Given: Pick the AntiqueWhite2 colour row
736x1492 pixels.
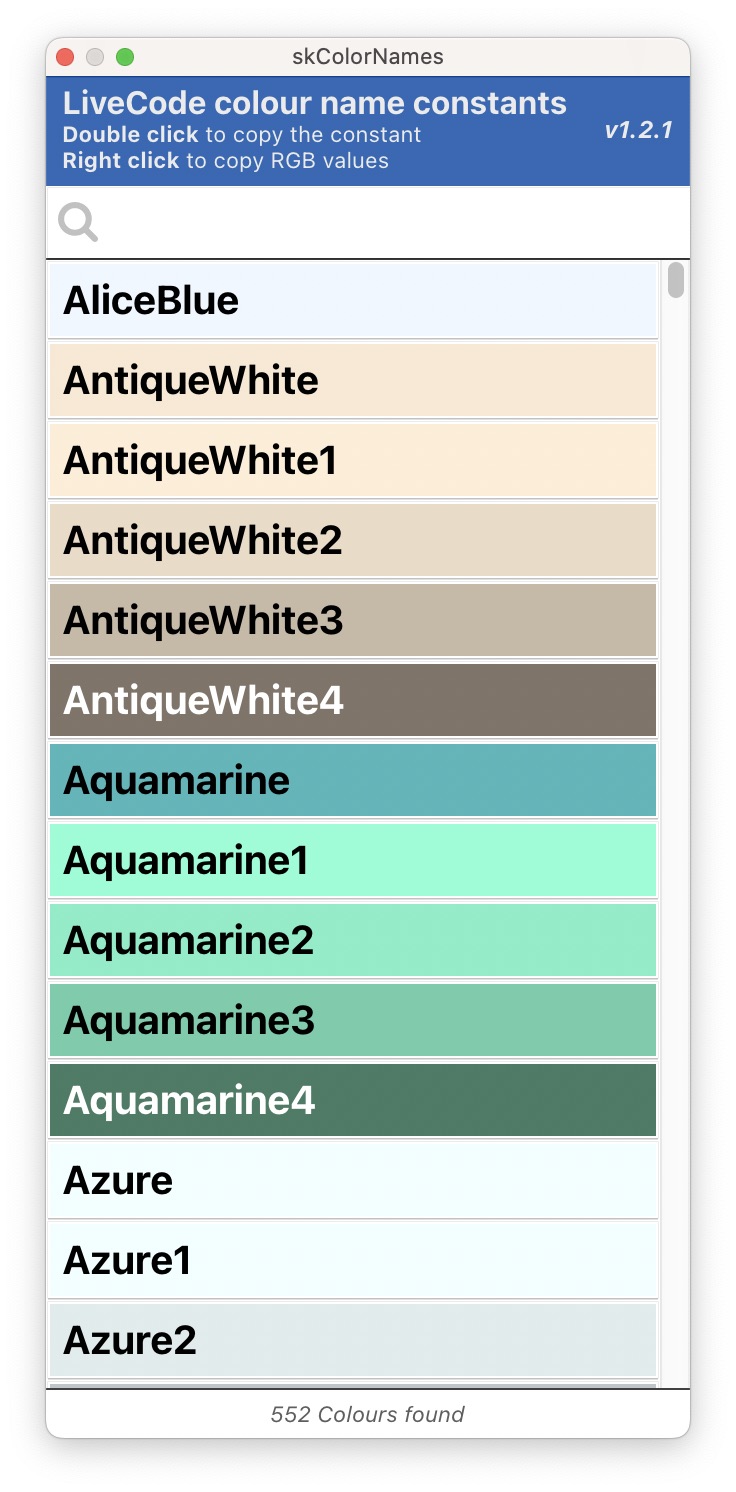Looking at the screenshot, I should pos(353,540).
